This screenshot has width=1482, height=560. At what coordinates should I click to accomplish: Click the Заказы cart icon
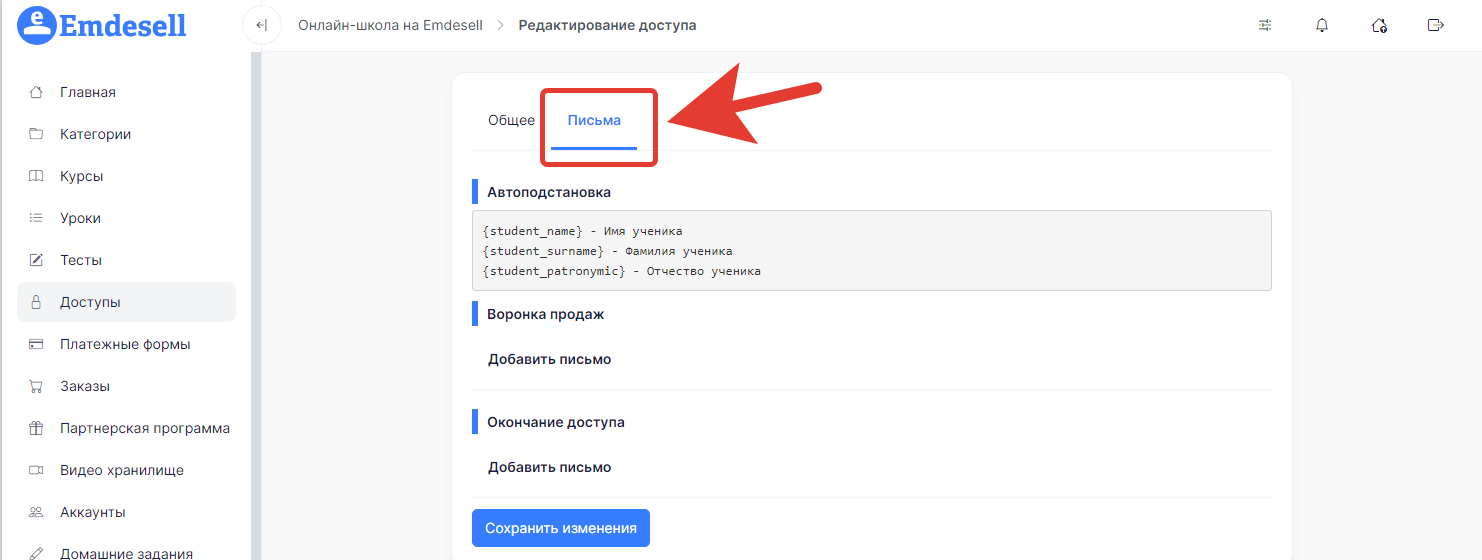click(36, 386)
